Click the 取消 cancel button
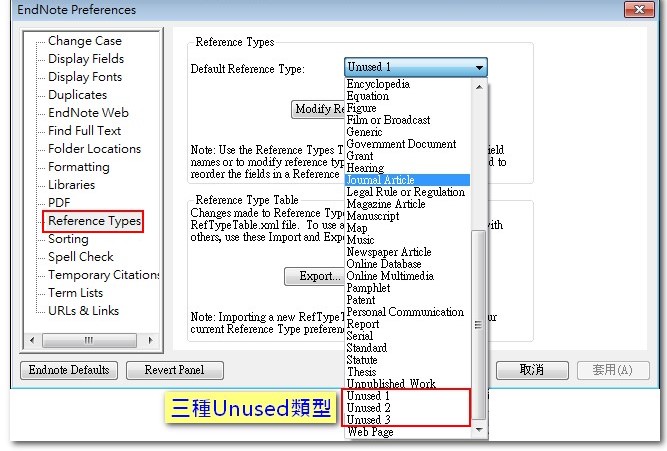 [532, 370]
